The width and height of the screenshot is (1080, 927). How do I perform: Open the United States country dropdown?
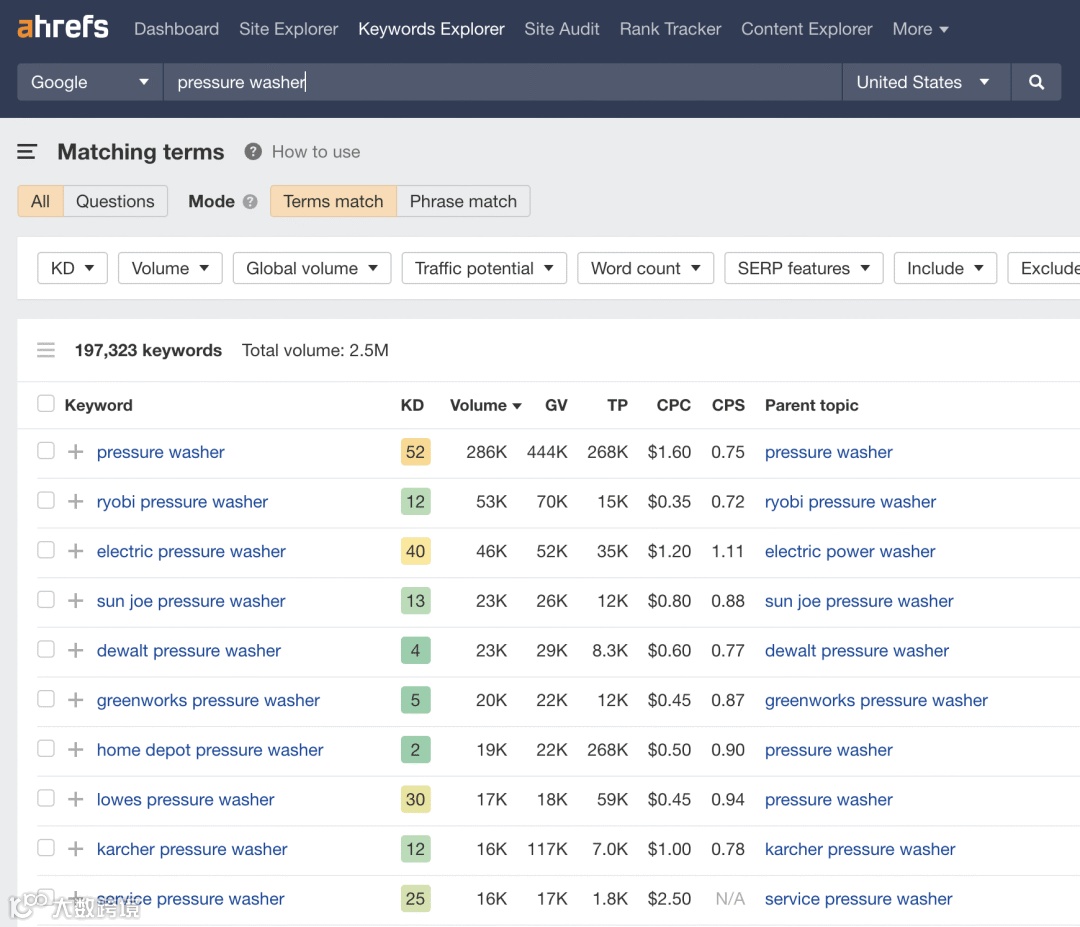[x=926, y=82]
